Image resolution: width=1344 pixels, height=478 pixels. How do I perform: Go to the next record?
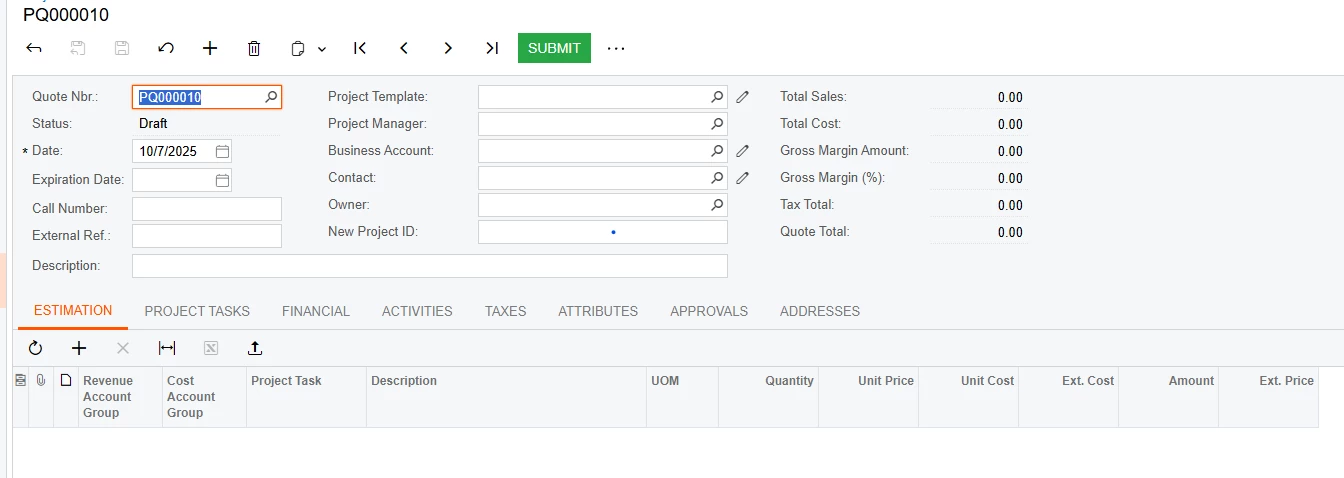pos(448,48)
